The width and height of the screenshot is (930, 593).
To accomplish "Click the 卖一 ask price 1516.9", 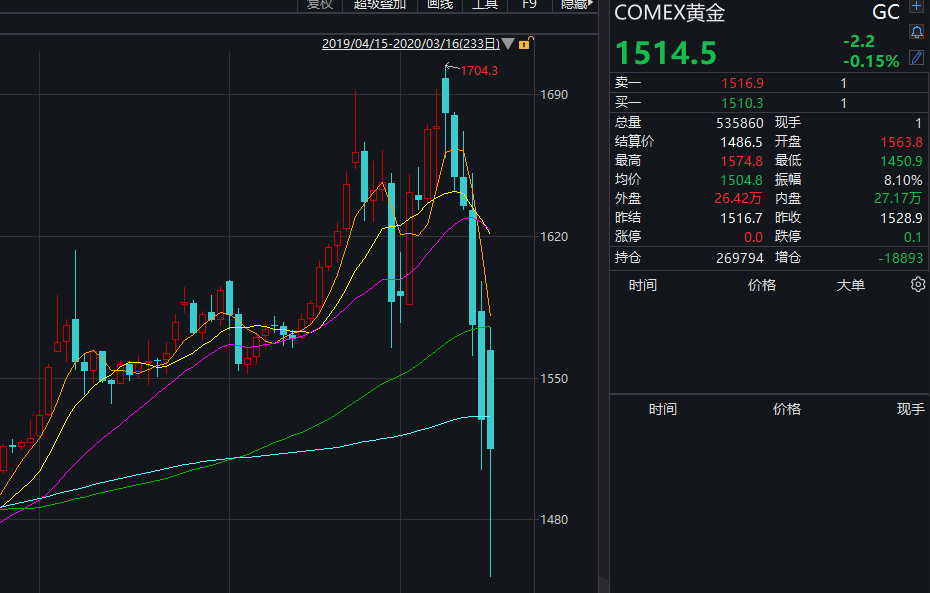I will pyautogui.click(x=742, y=83).
